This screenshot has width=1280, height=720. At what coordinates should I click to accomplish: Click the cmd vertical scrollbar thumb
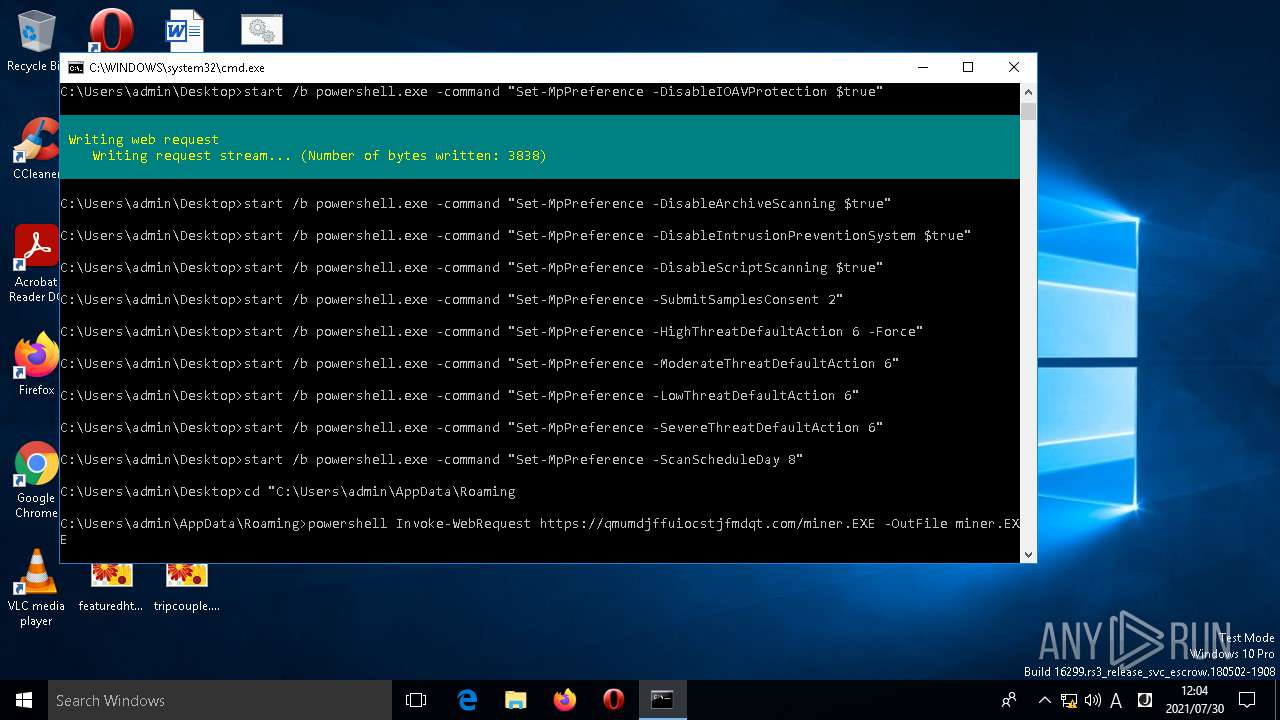pos(1028,111)
